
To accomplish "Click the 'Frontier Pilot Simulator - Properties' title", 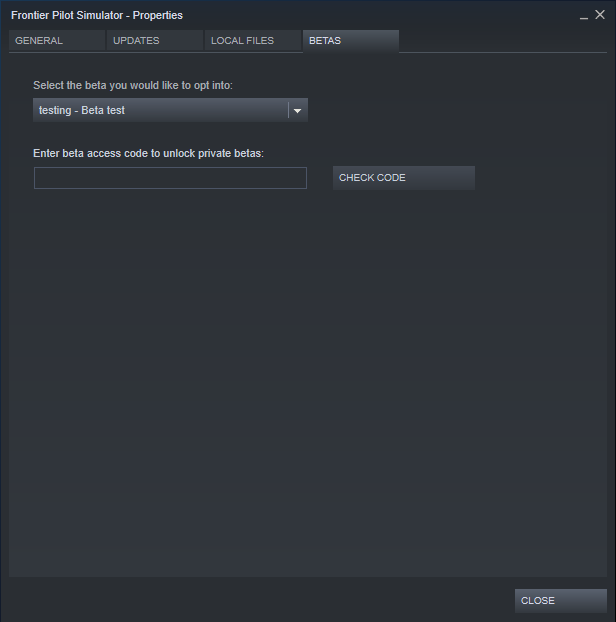I will pyautogui.click(x=97, y=15).
